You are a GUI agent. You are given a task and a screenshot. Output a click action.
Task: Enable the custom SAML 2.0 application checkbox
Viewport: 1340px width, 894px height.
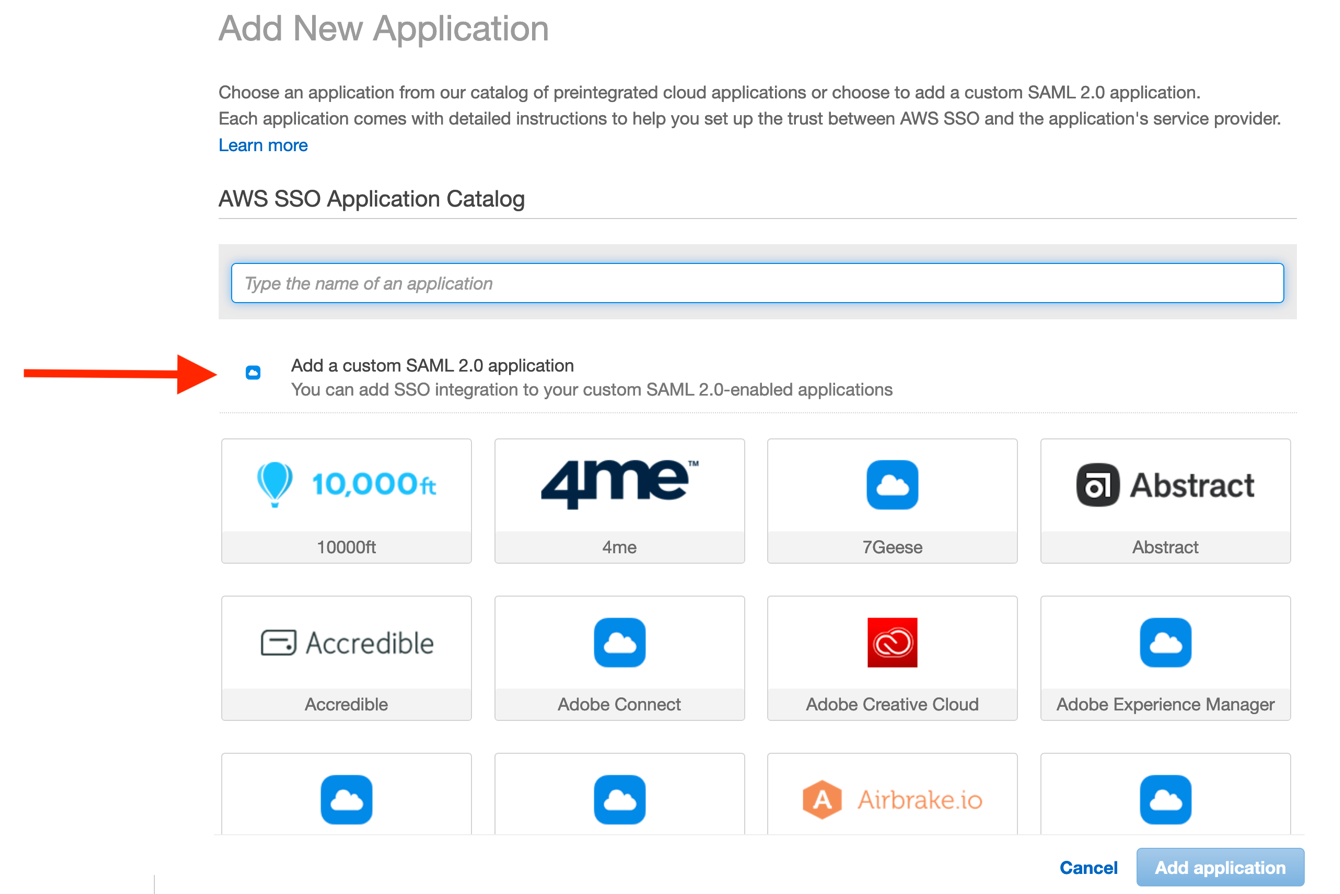(x=252, y=372)
